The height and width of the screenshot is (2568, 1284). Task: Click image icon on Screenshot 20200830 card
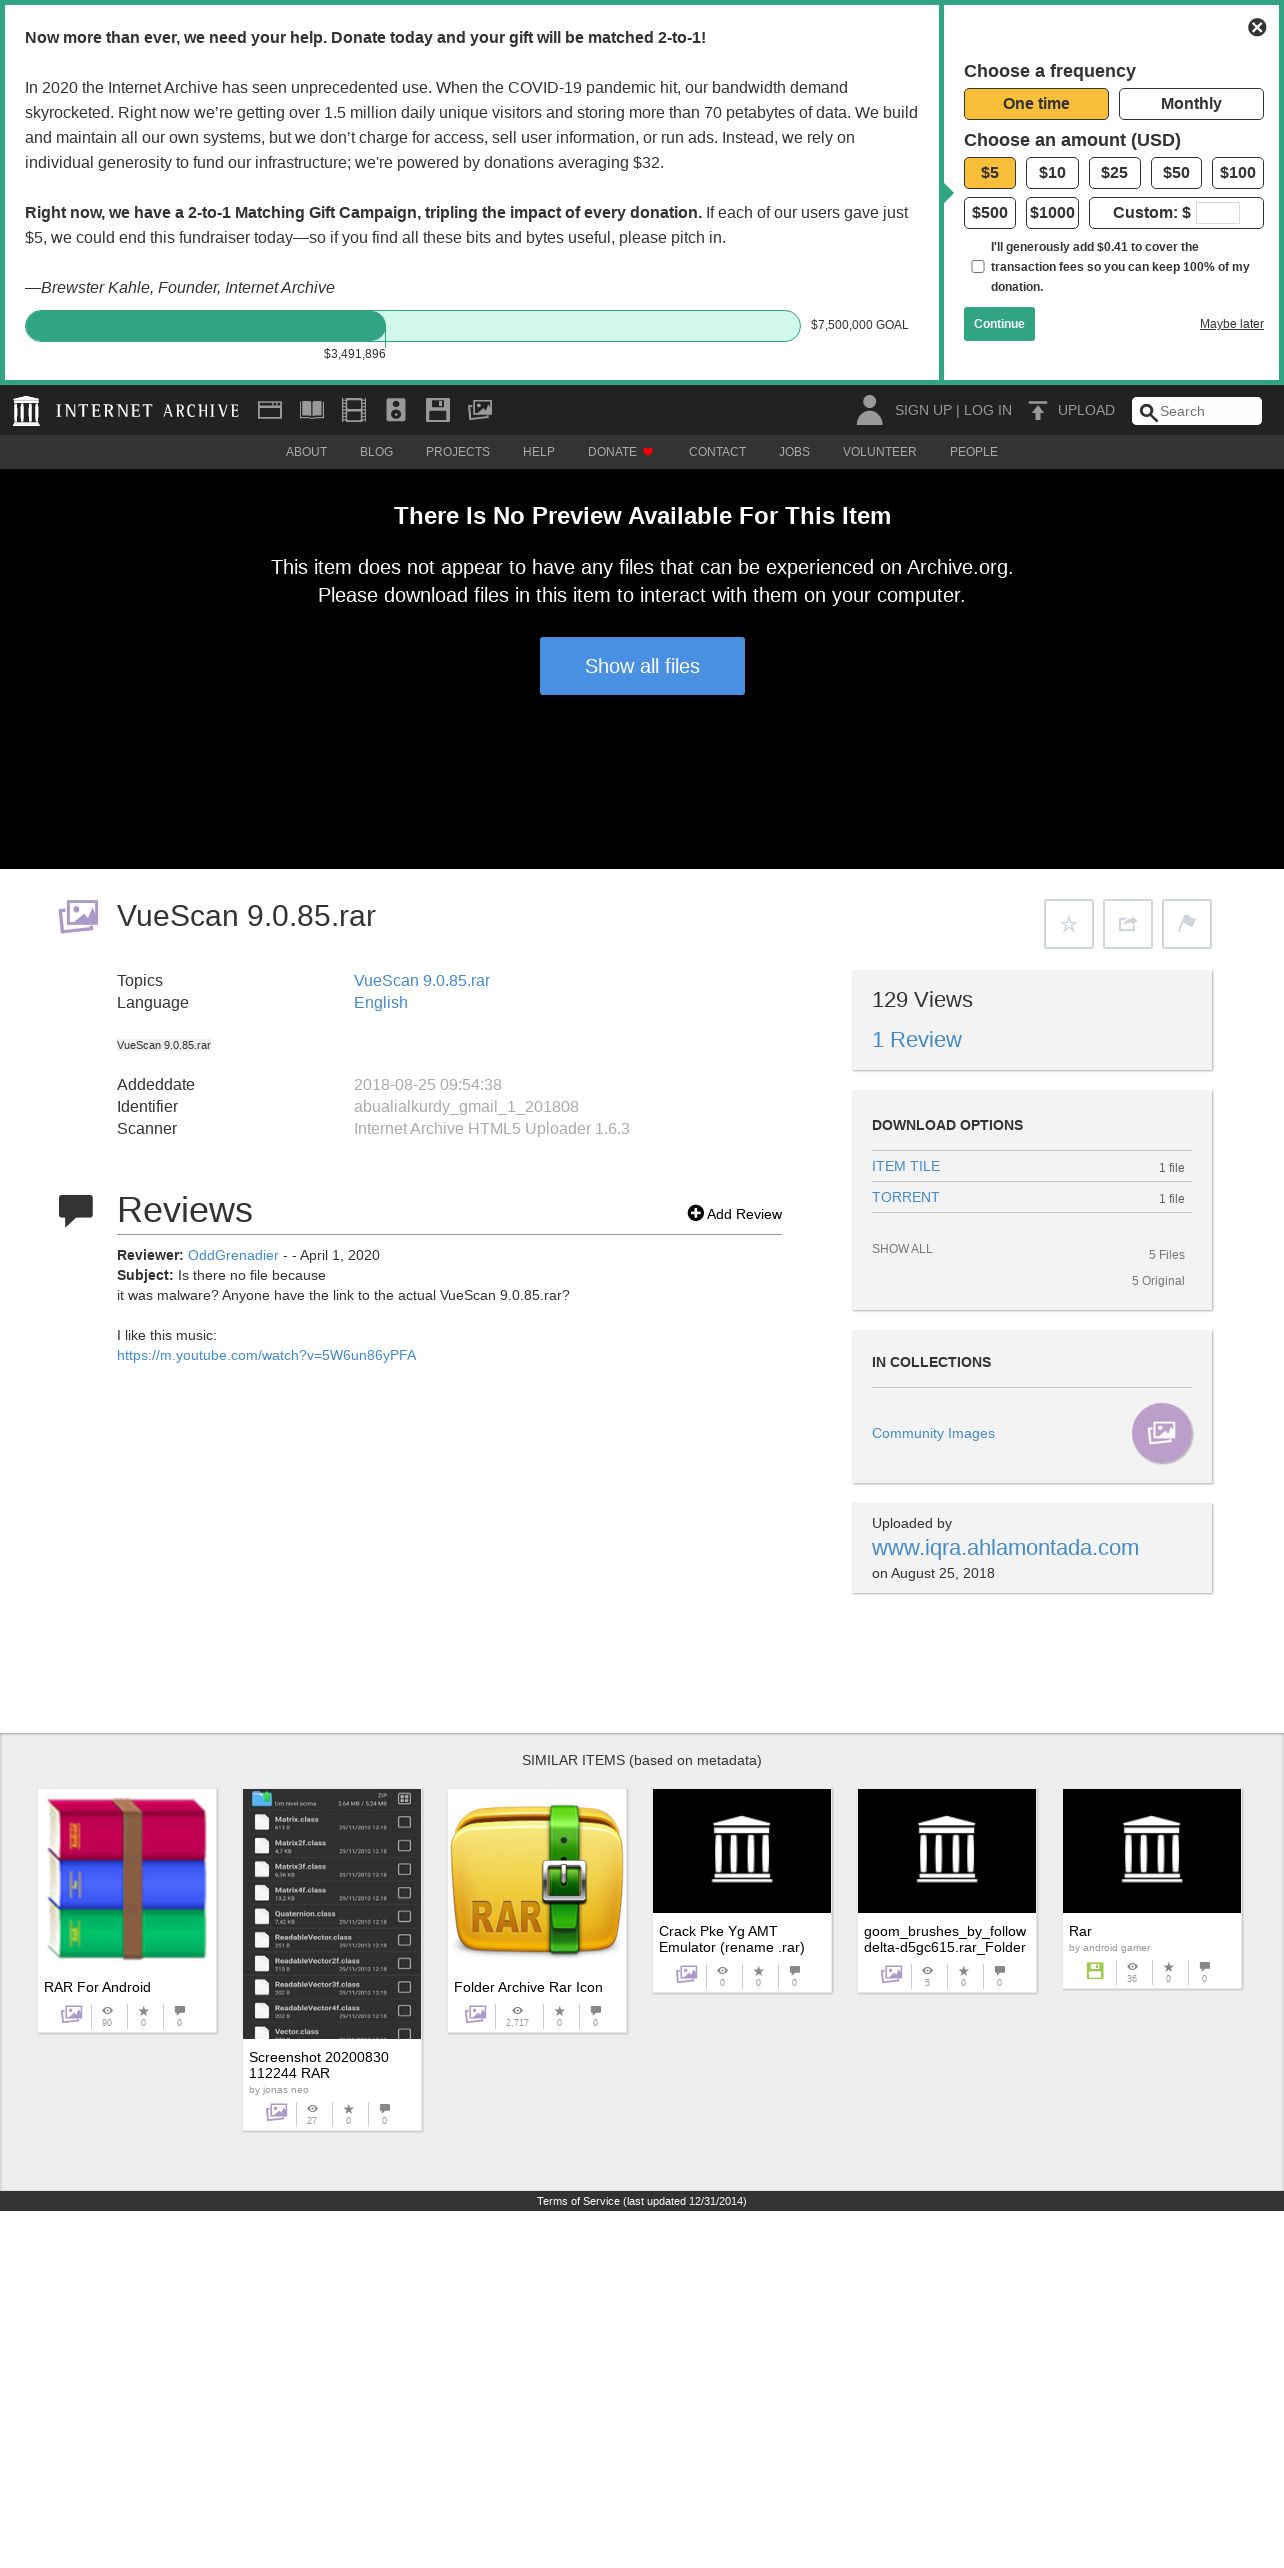276,2111
